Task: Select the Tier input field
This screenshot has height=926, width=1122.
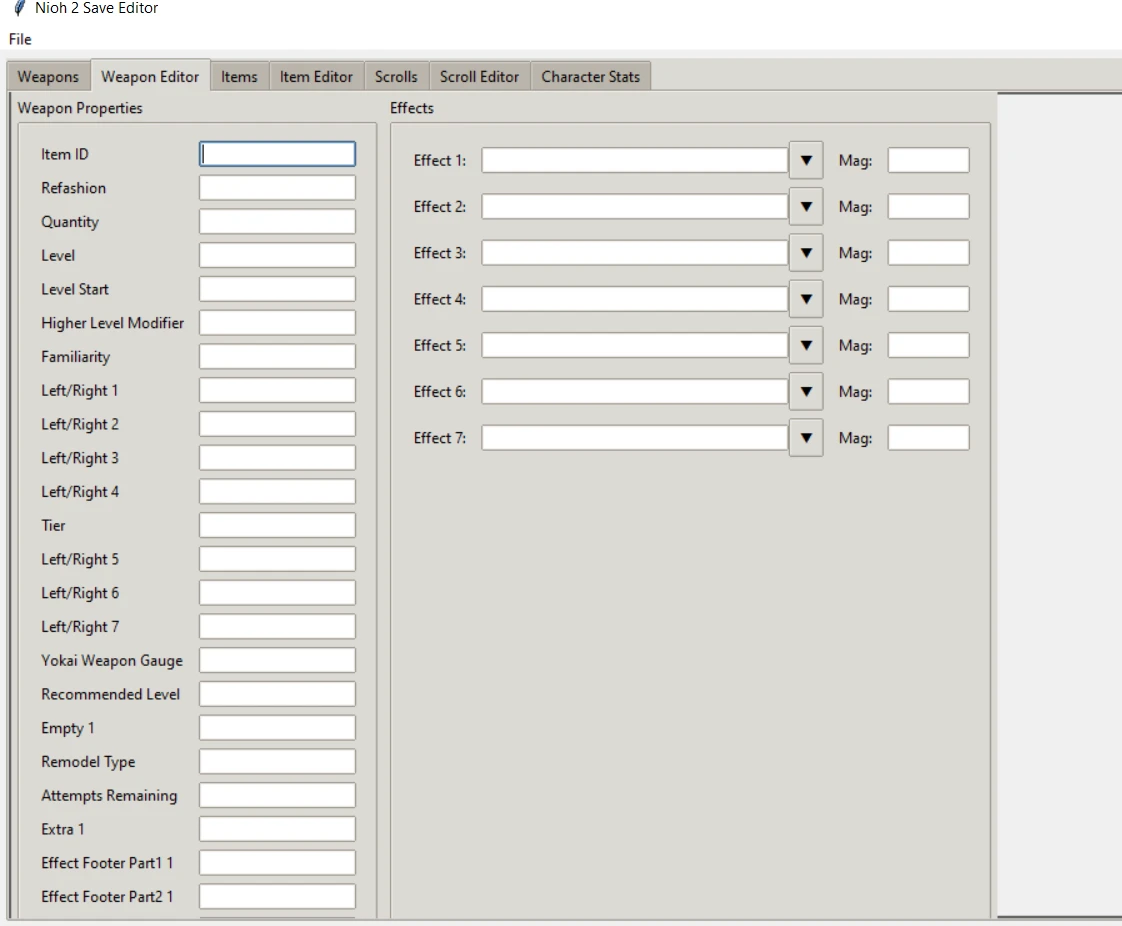Action: point(277,525)
